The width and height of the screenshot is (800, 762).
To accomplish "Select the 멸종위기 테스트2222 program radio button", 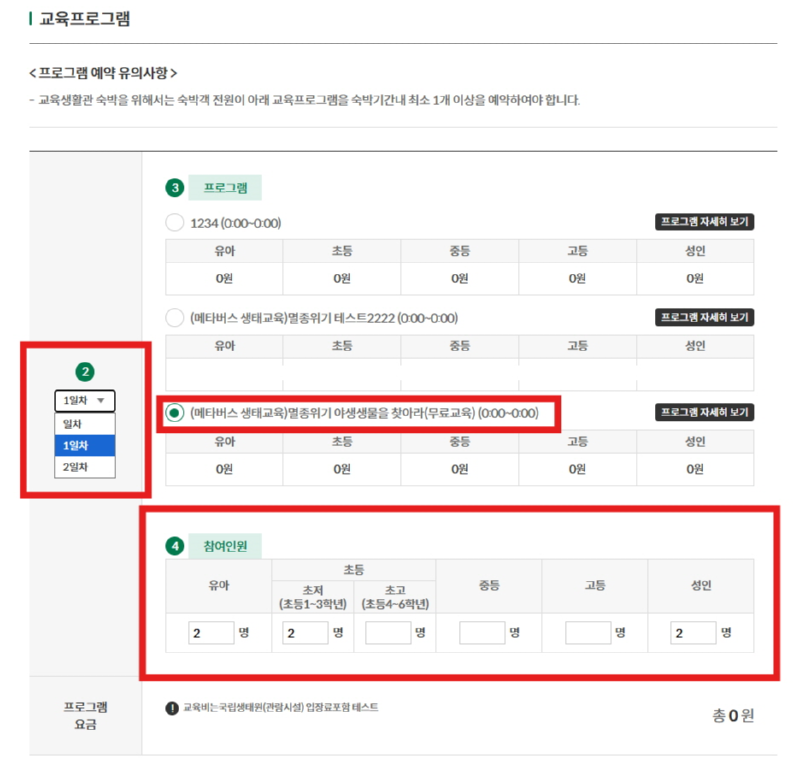I will 174,318.
